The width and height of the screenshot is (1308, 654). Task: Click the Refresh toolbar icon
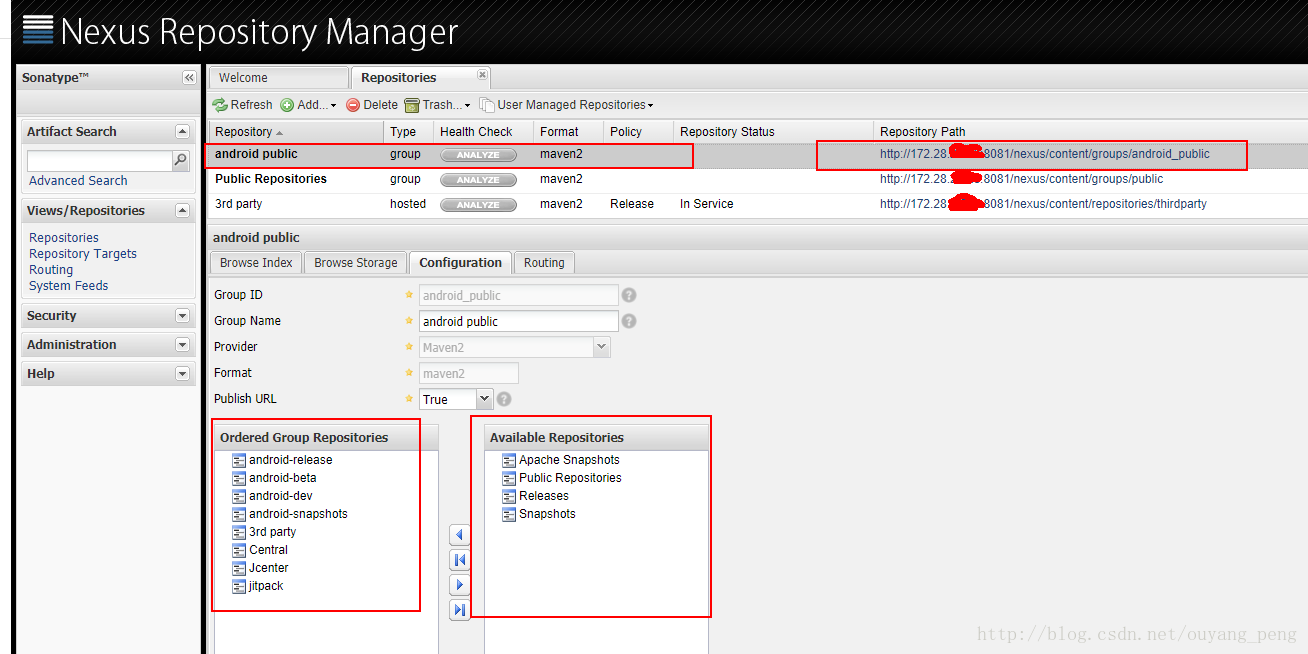click(220, 105)
